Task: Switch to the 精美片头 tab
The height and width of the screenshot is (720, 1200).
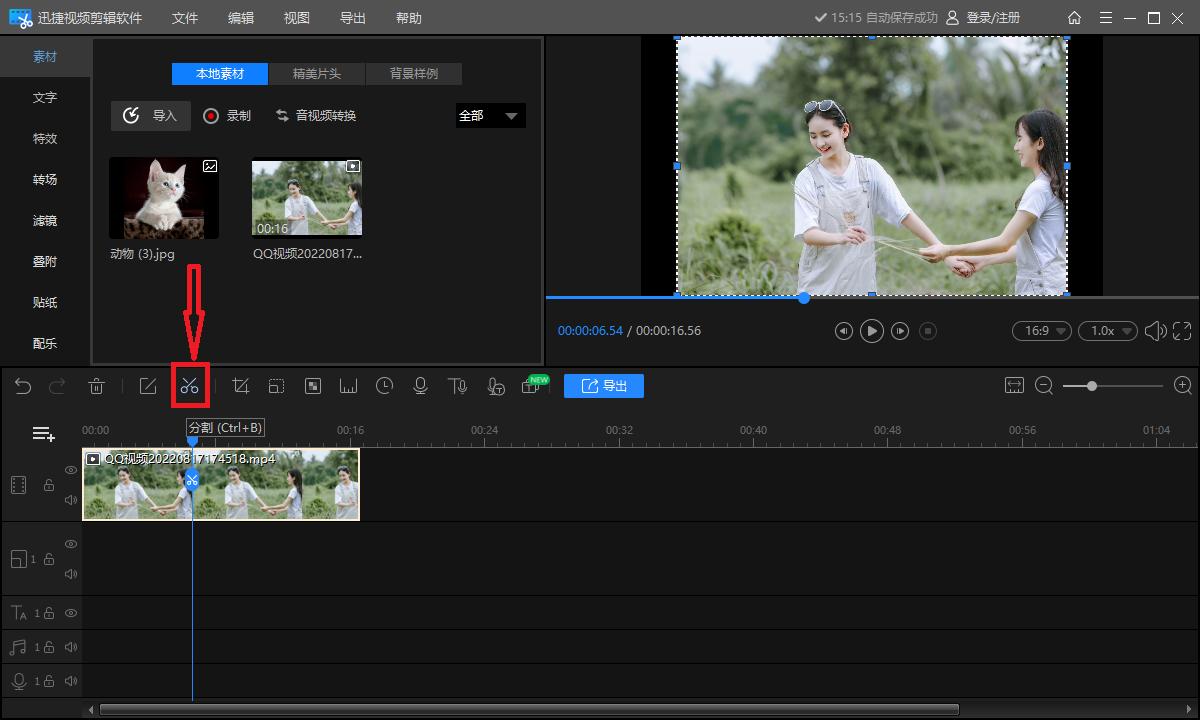Action: [316, 74]
